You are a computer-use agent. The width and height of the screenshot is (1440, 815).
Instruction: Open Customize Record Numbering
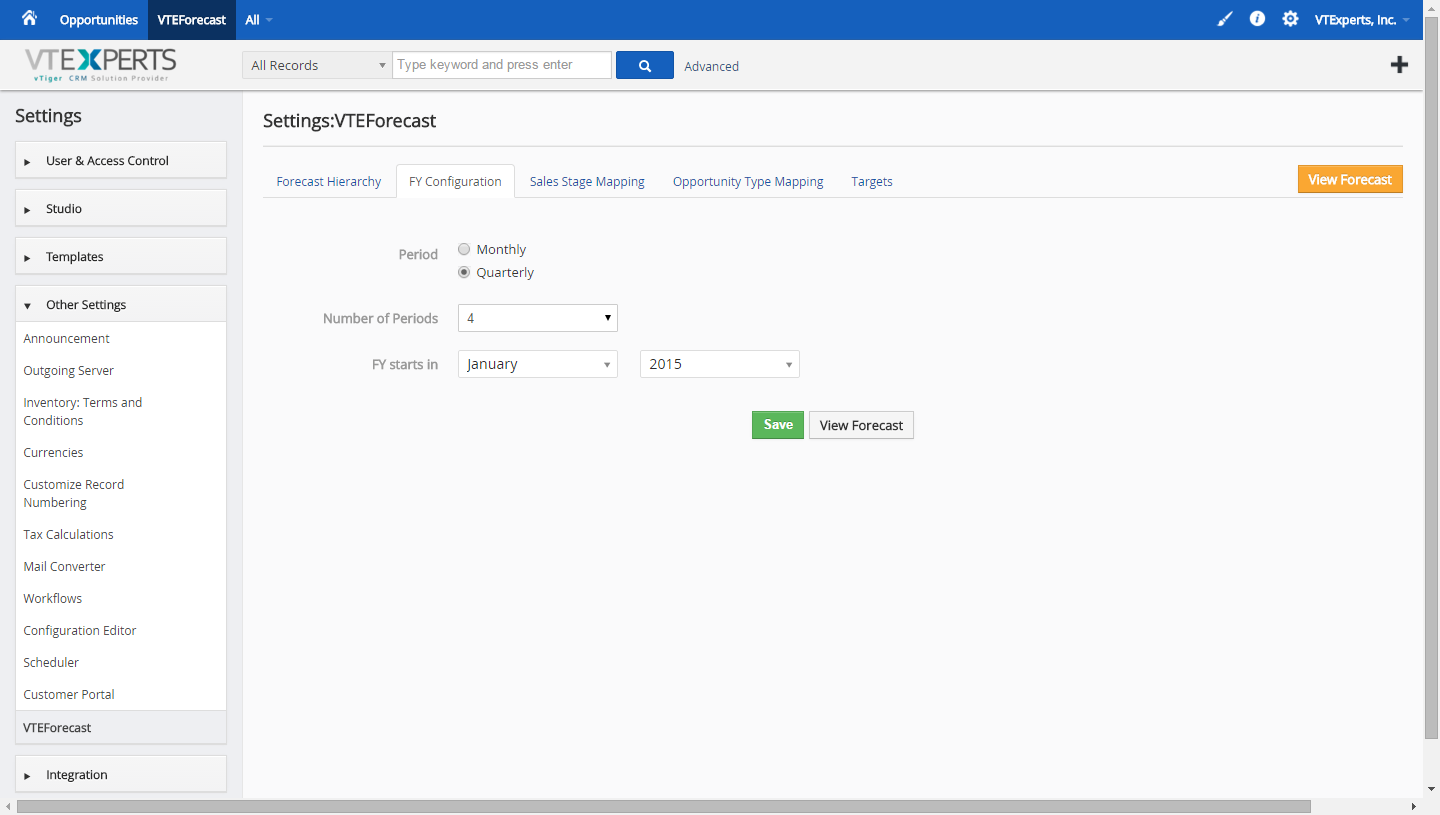[74, 493]
